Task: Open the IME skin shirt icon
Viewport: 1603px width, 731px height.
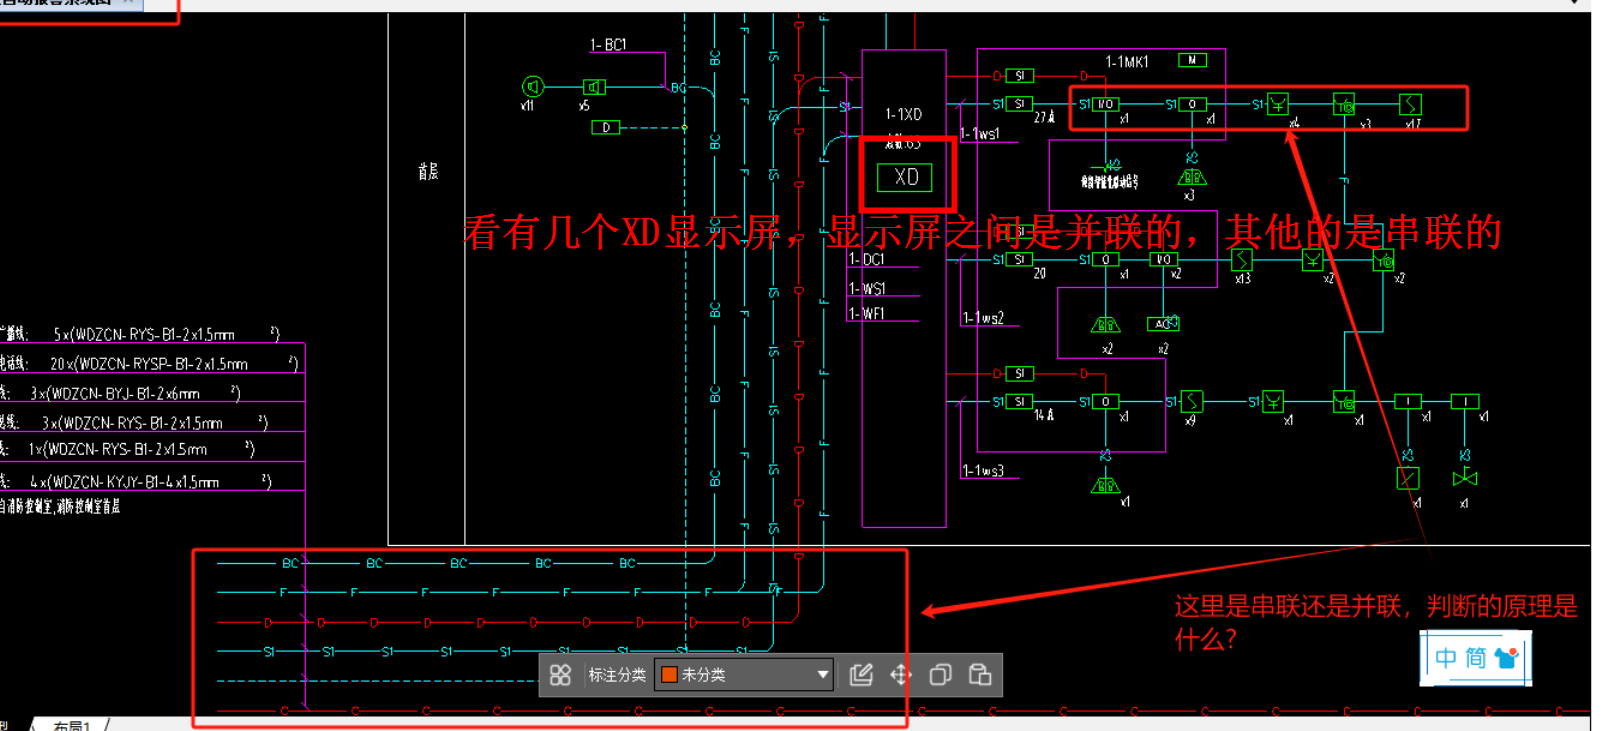Action: (1506, 658)
